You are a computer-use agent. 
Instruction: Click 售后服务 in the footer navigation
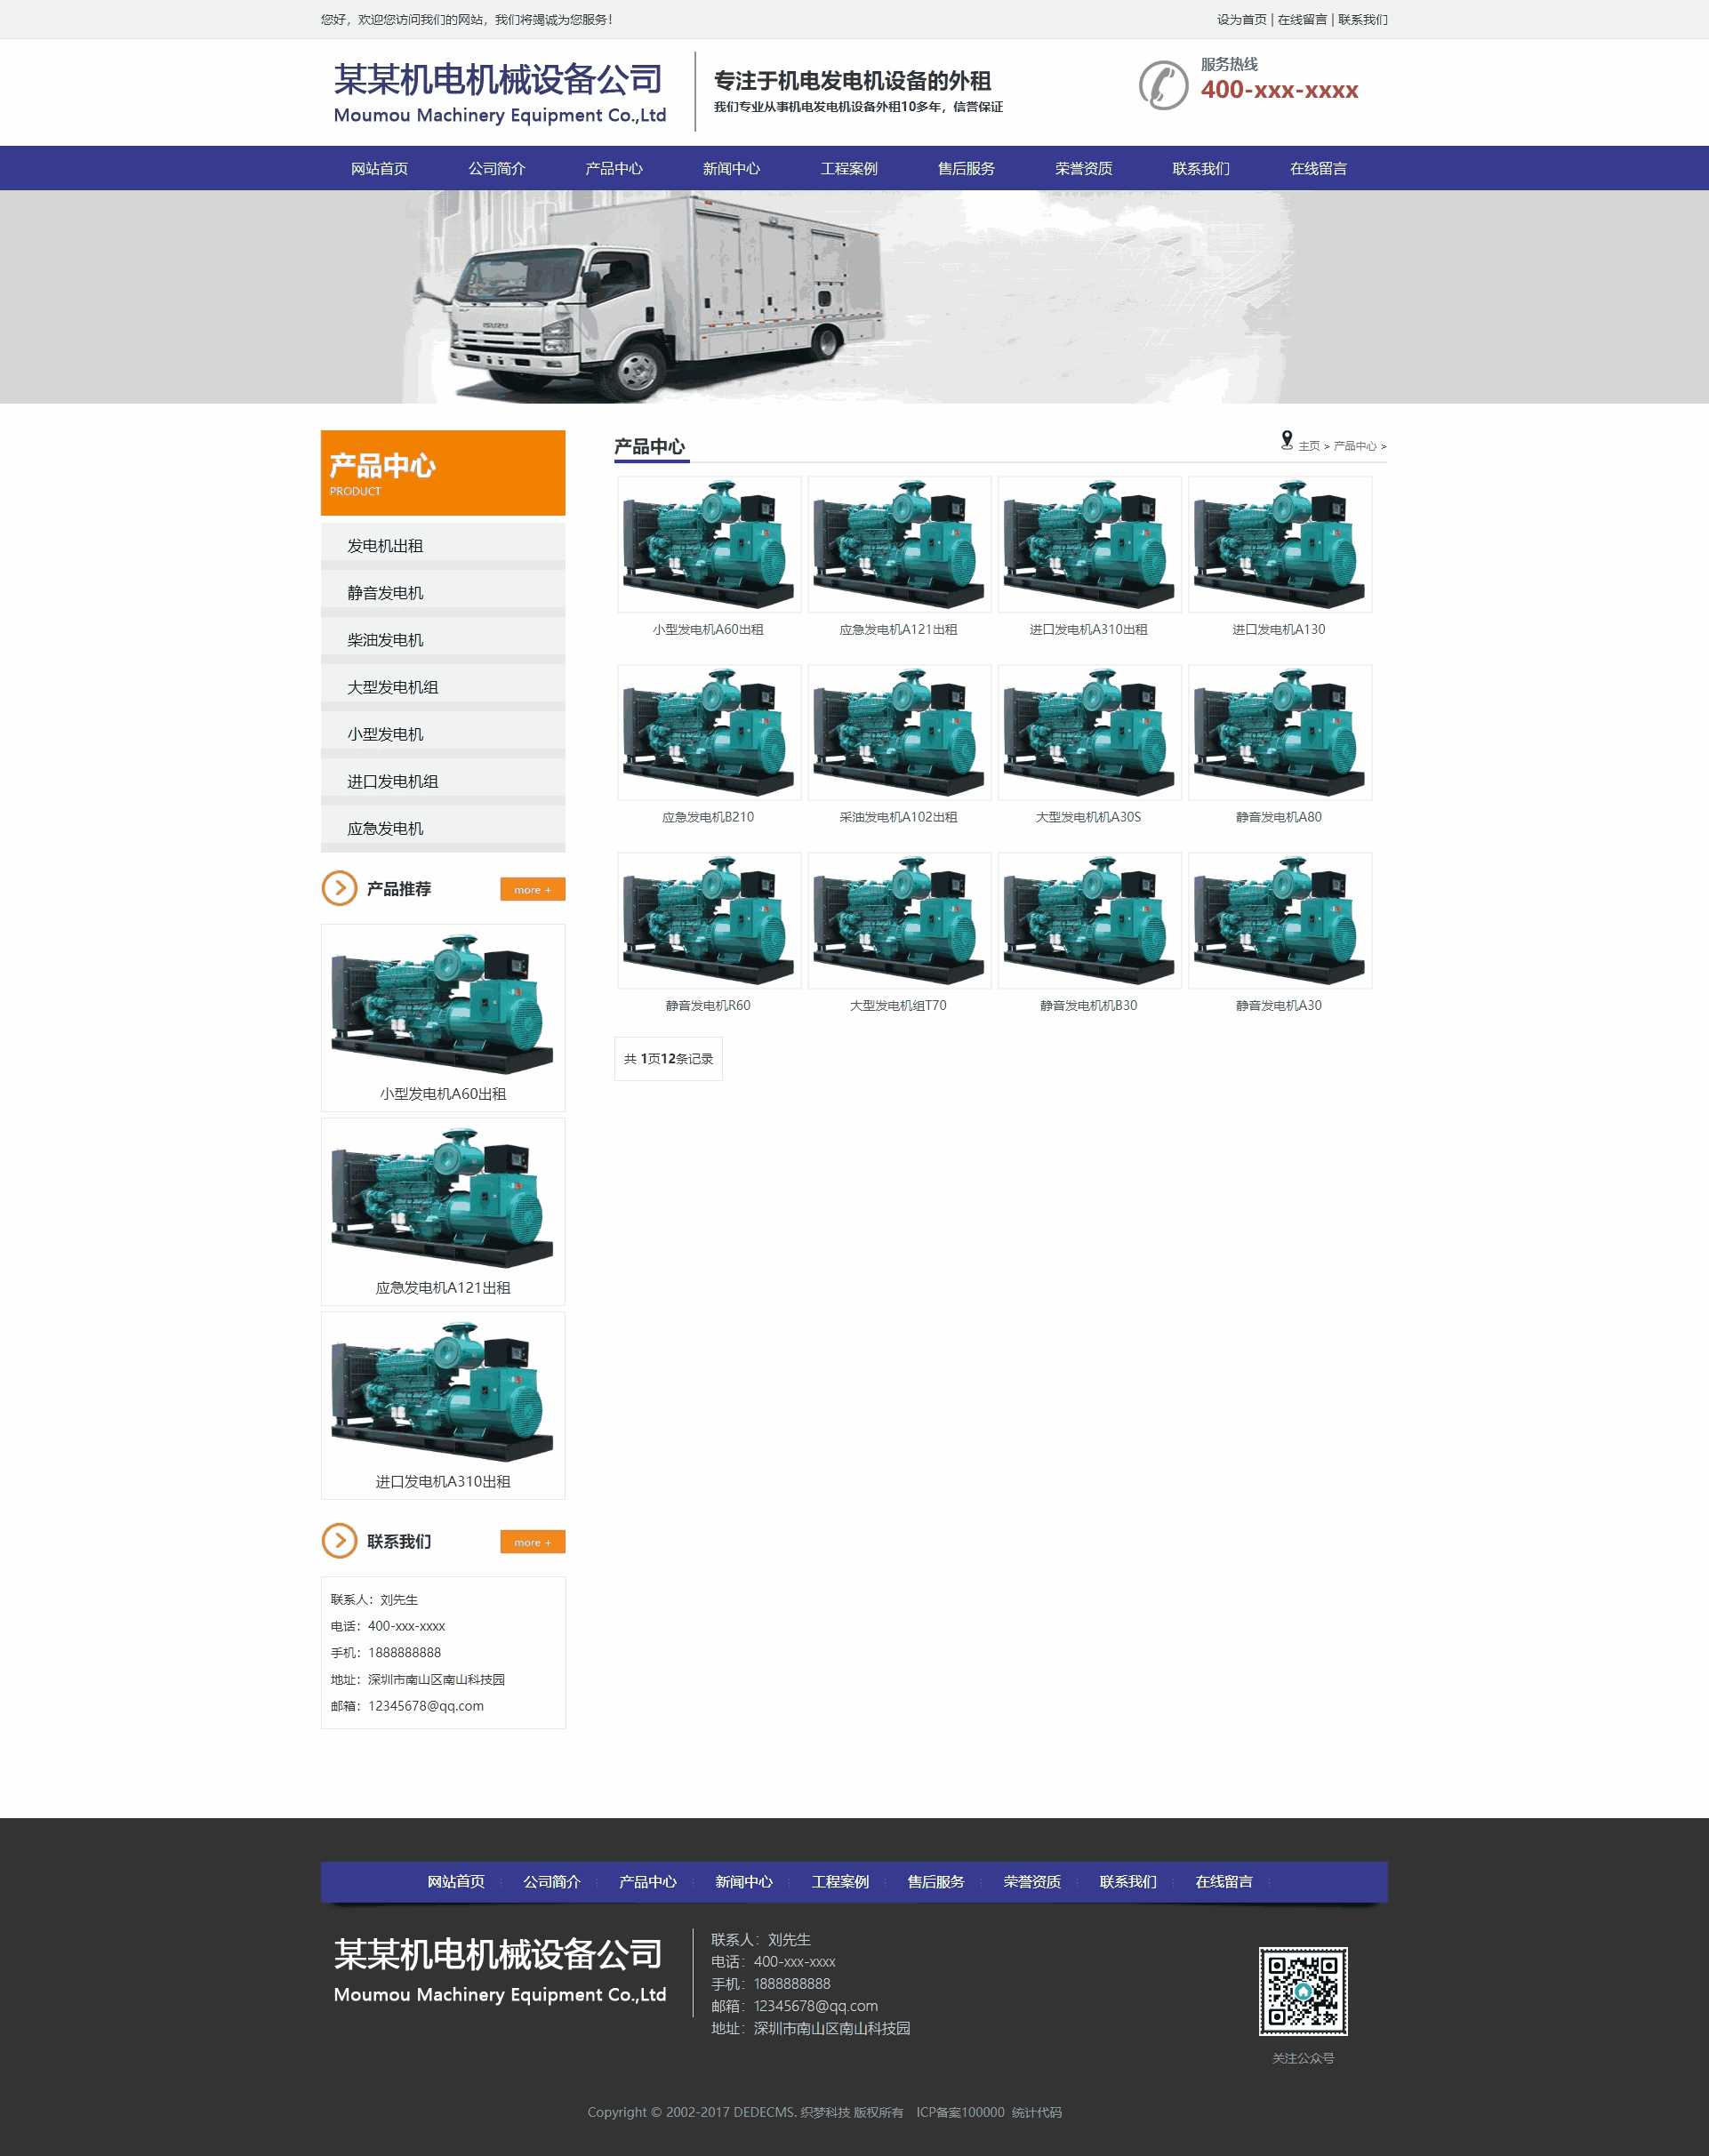point(935,1881)
